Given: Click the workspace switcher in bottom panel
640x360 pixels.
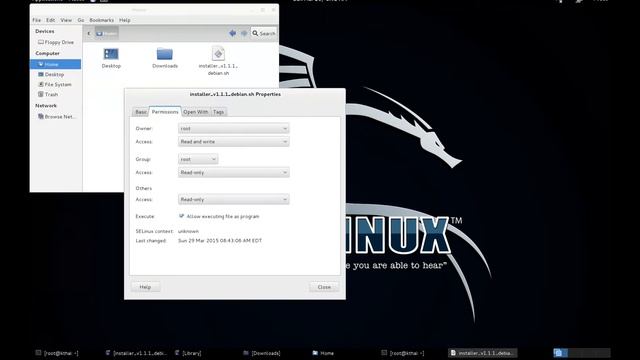Looking at the screenshot, I should click(x=582, y=353).
